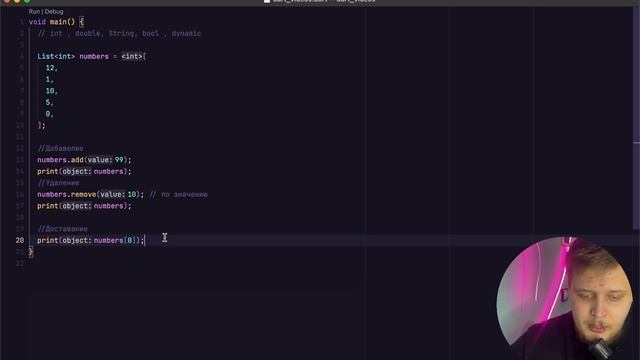Place cursor on numbers.add line value 99
This screenshot has width=640, height=360.
coord(119,160)
